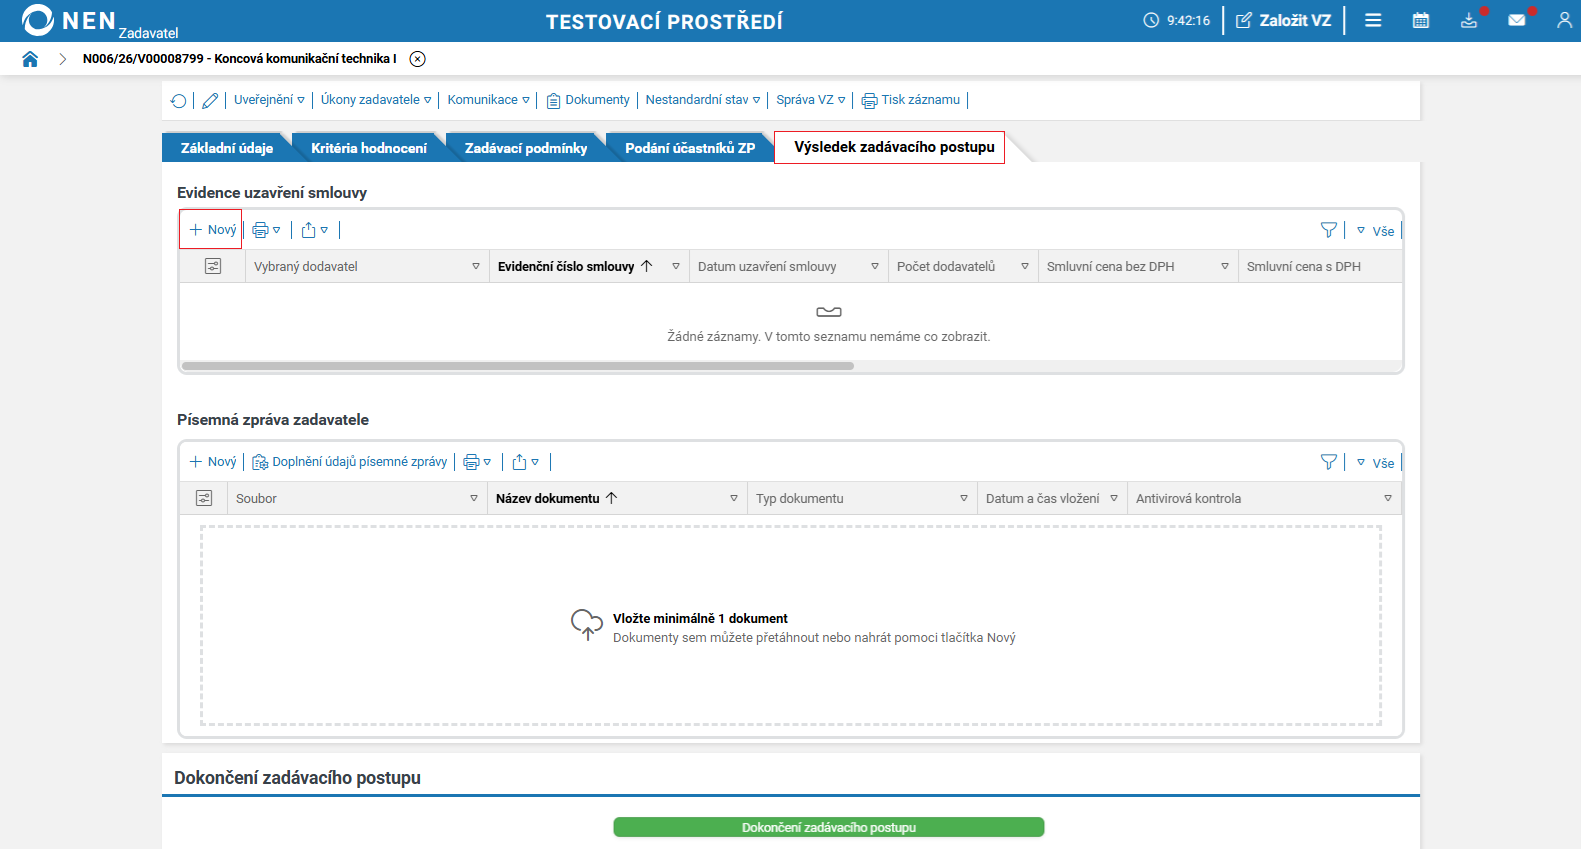
Task: Open export menu in Evidence uzavření smlouvy
Action: tap(314, 230)
